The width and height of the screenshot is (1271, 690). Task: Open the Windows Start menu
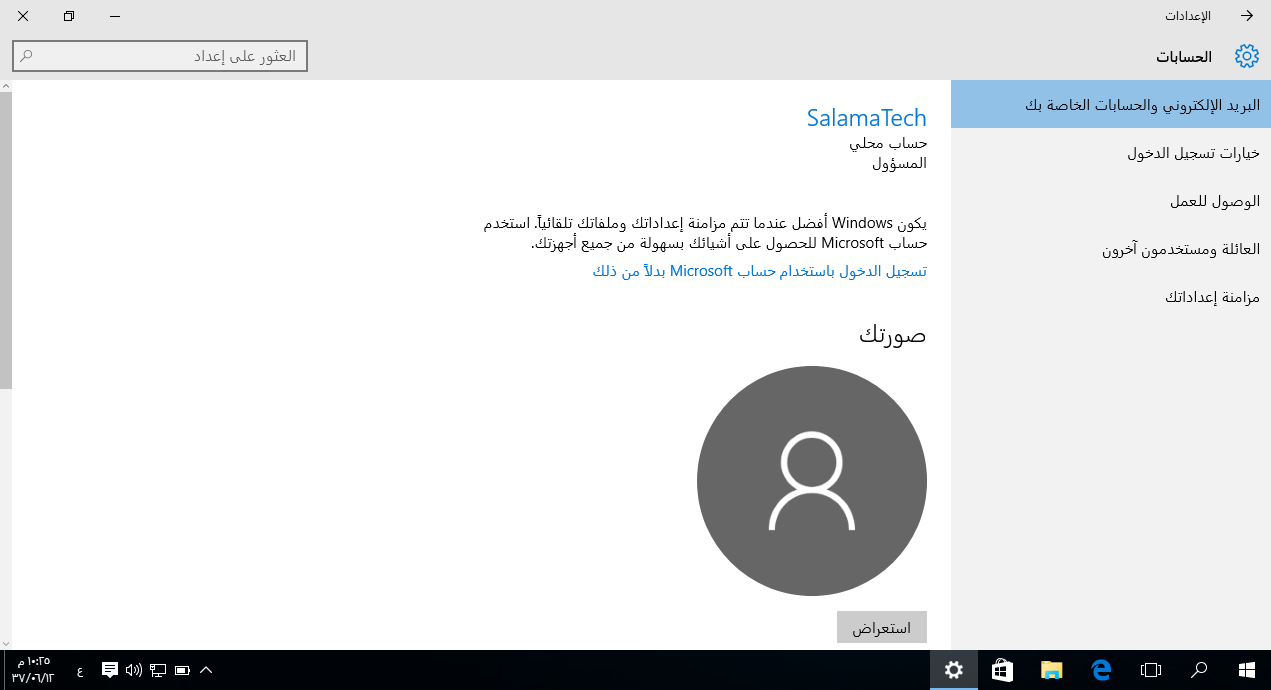pos(1247,670)
